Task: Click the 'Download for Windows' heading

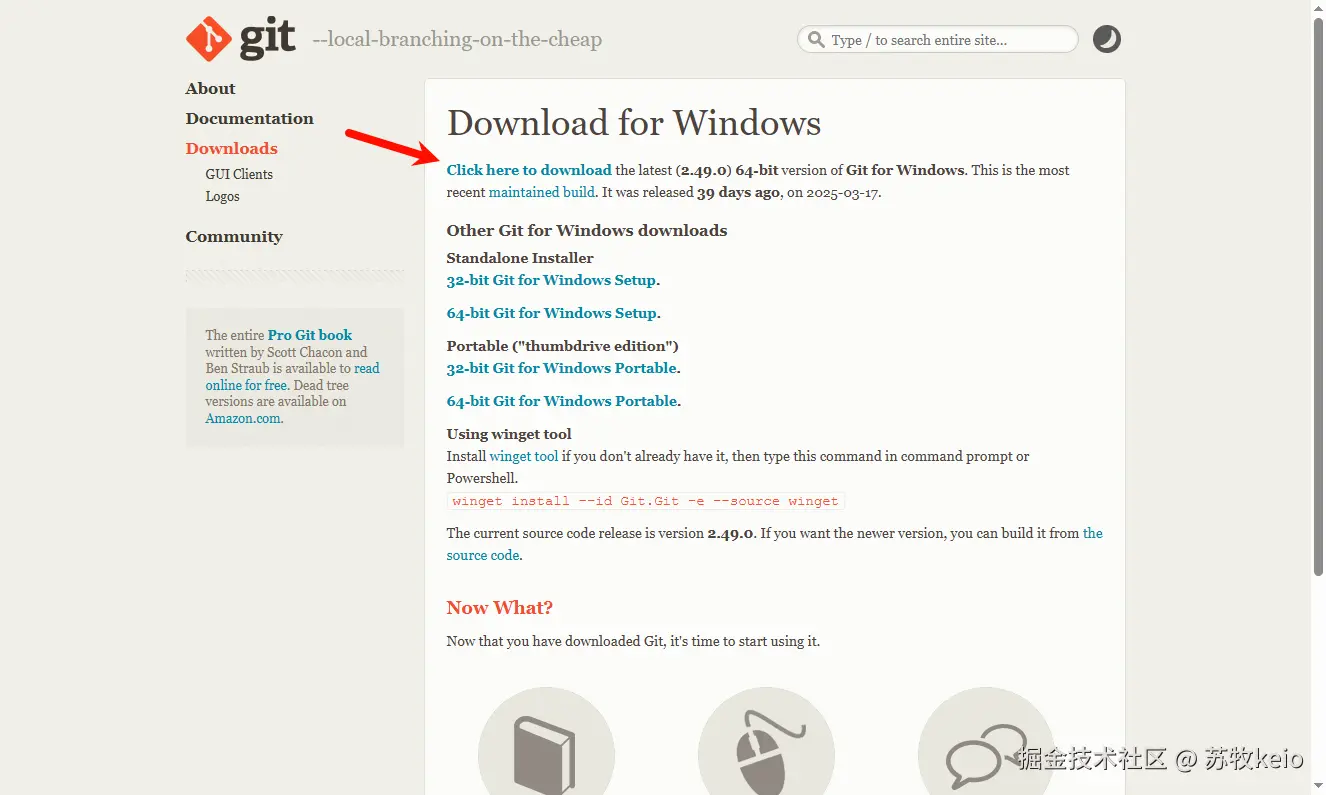Action: [x=634, y=123]
